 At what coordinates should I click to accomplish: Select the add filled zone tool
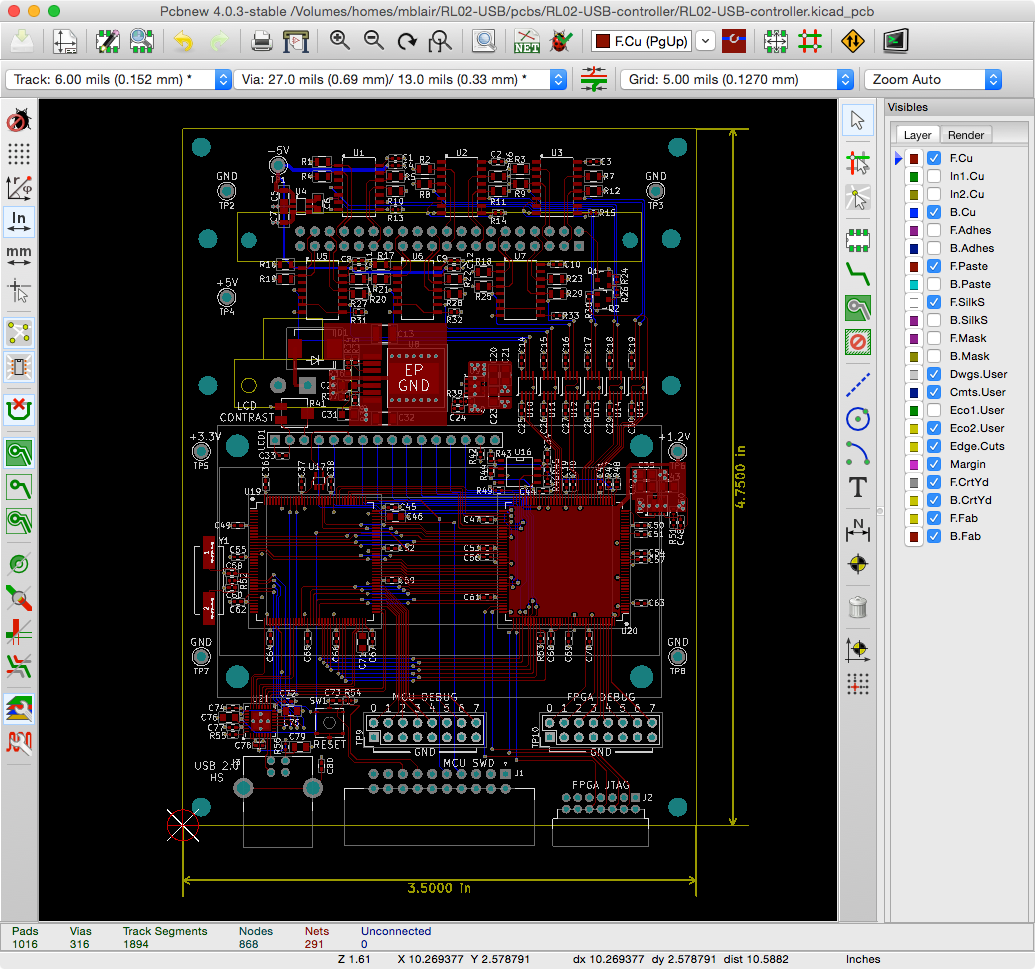coord(857,308)
